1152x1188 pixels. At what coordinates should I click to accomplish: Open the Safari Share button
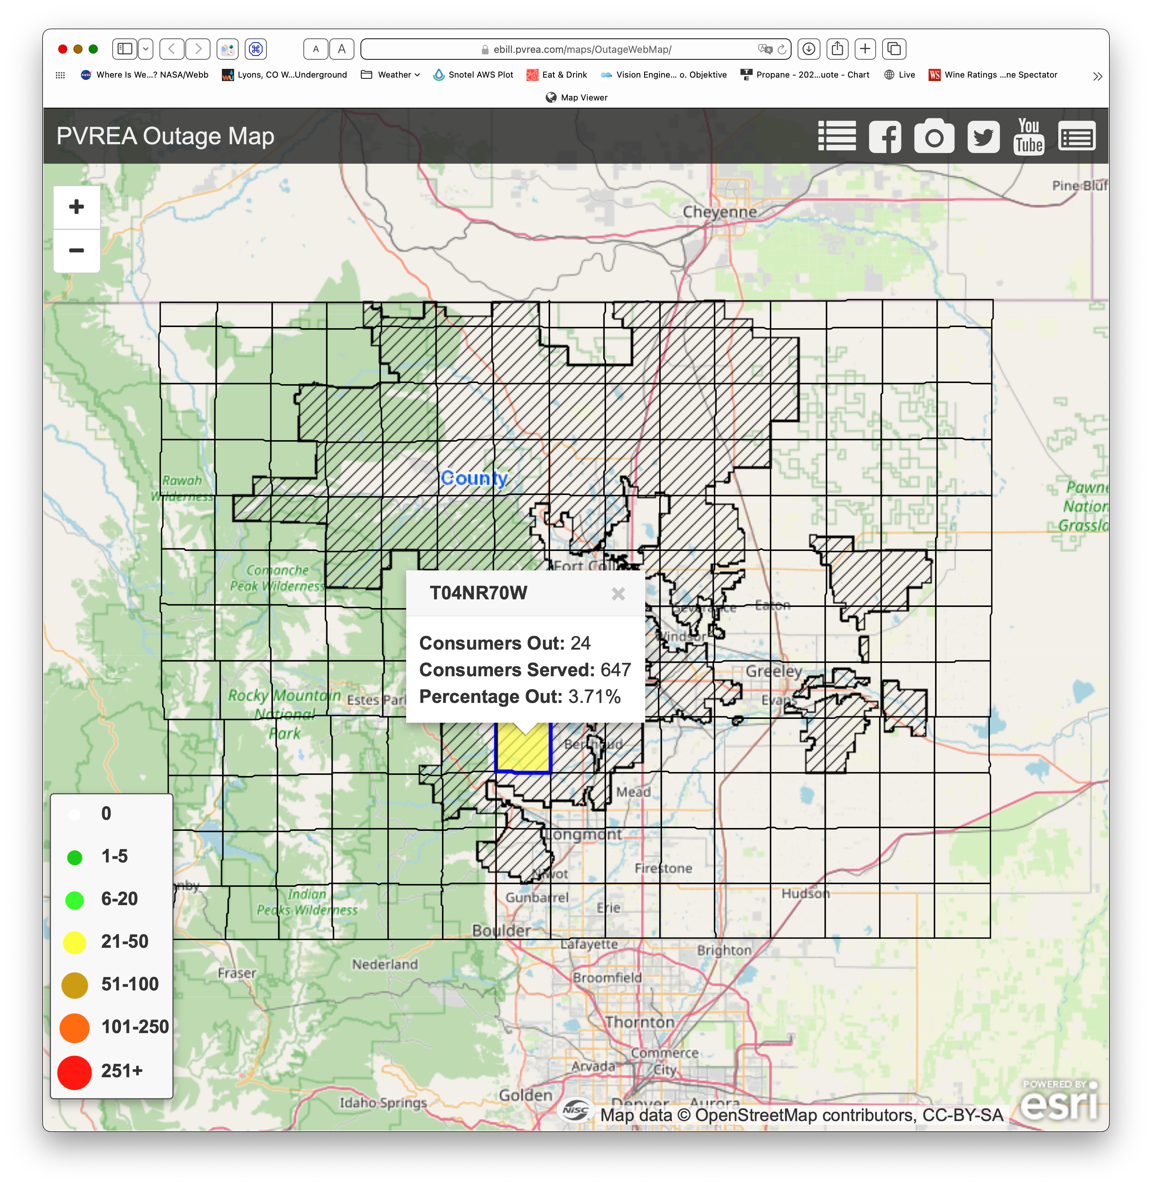(x=837, y=49)
